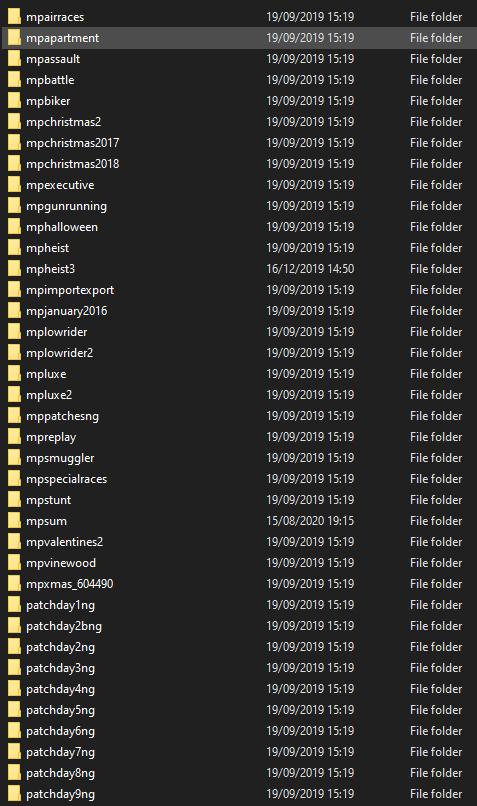Select the mpluxe2 folder icon
The height and width of the screenshot is (806, 477).
point(14,395)
